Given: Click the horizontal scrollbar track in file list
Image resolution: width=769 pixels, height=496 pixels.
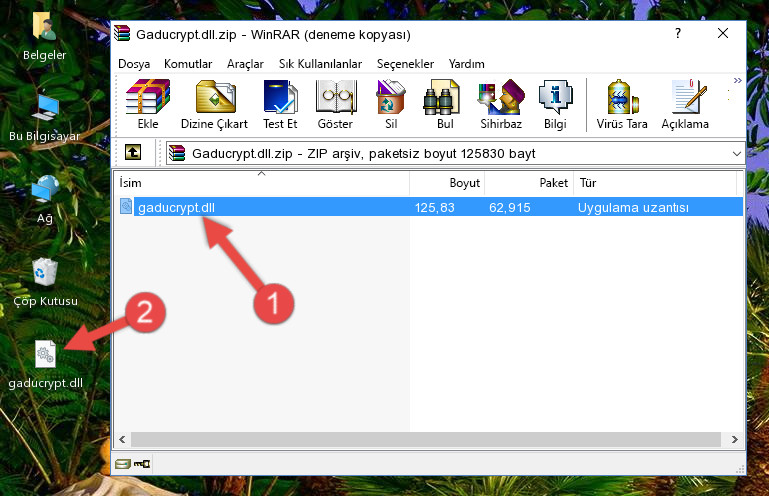Looking at the screenshot, I should point(426,439).
